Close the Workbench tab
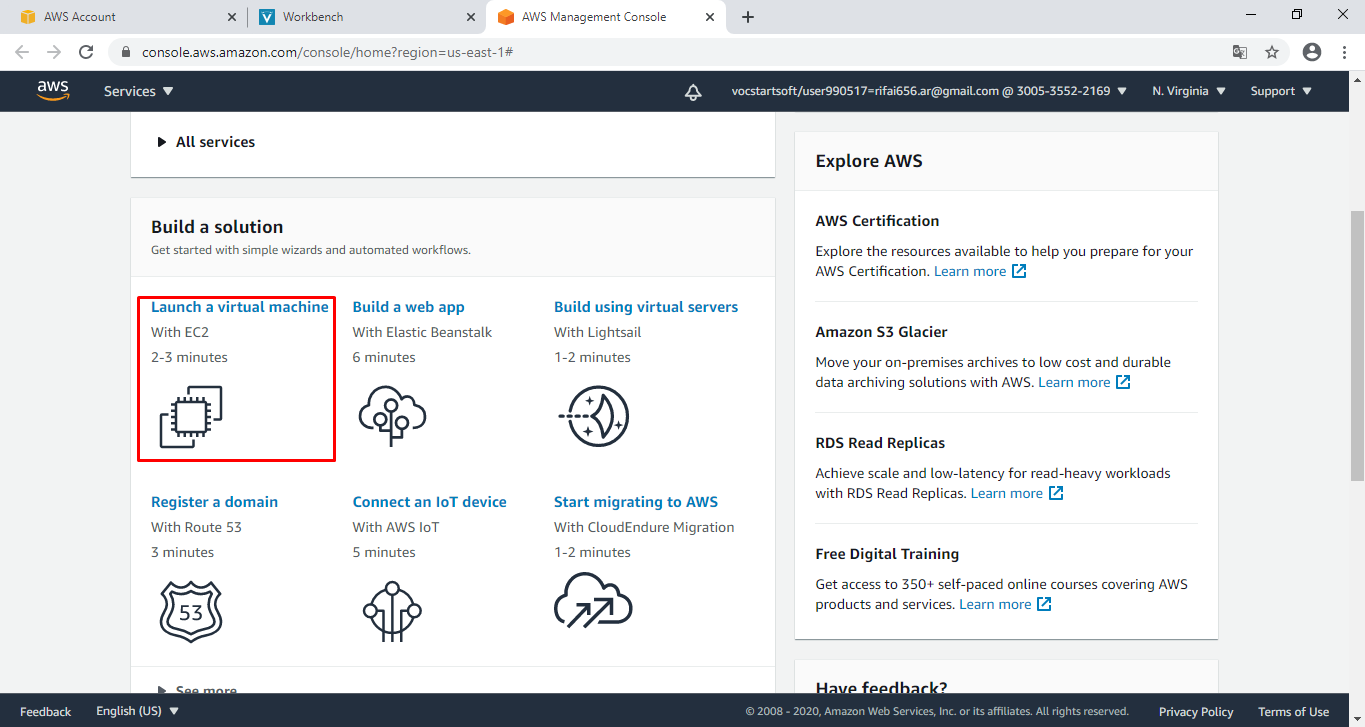 [x=471, y=17]
